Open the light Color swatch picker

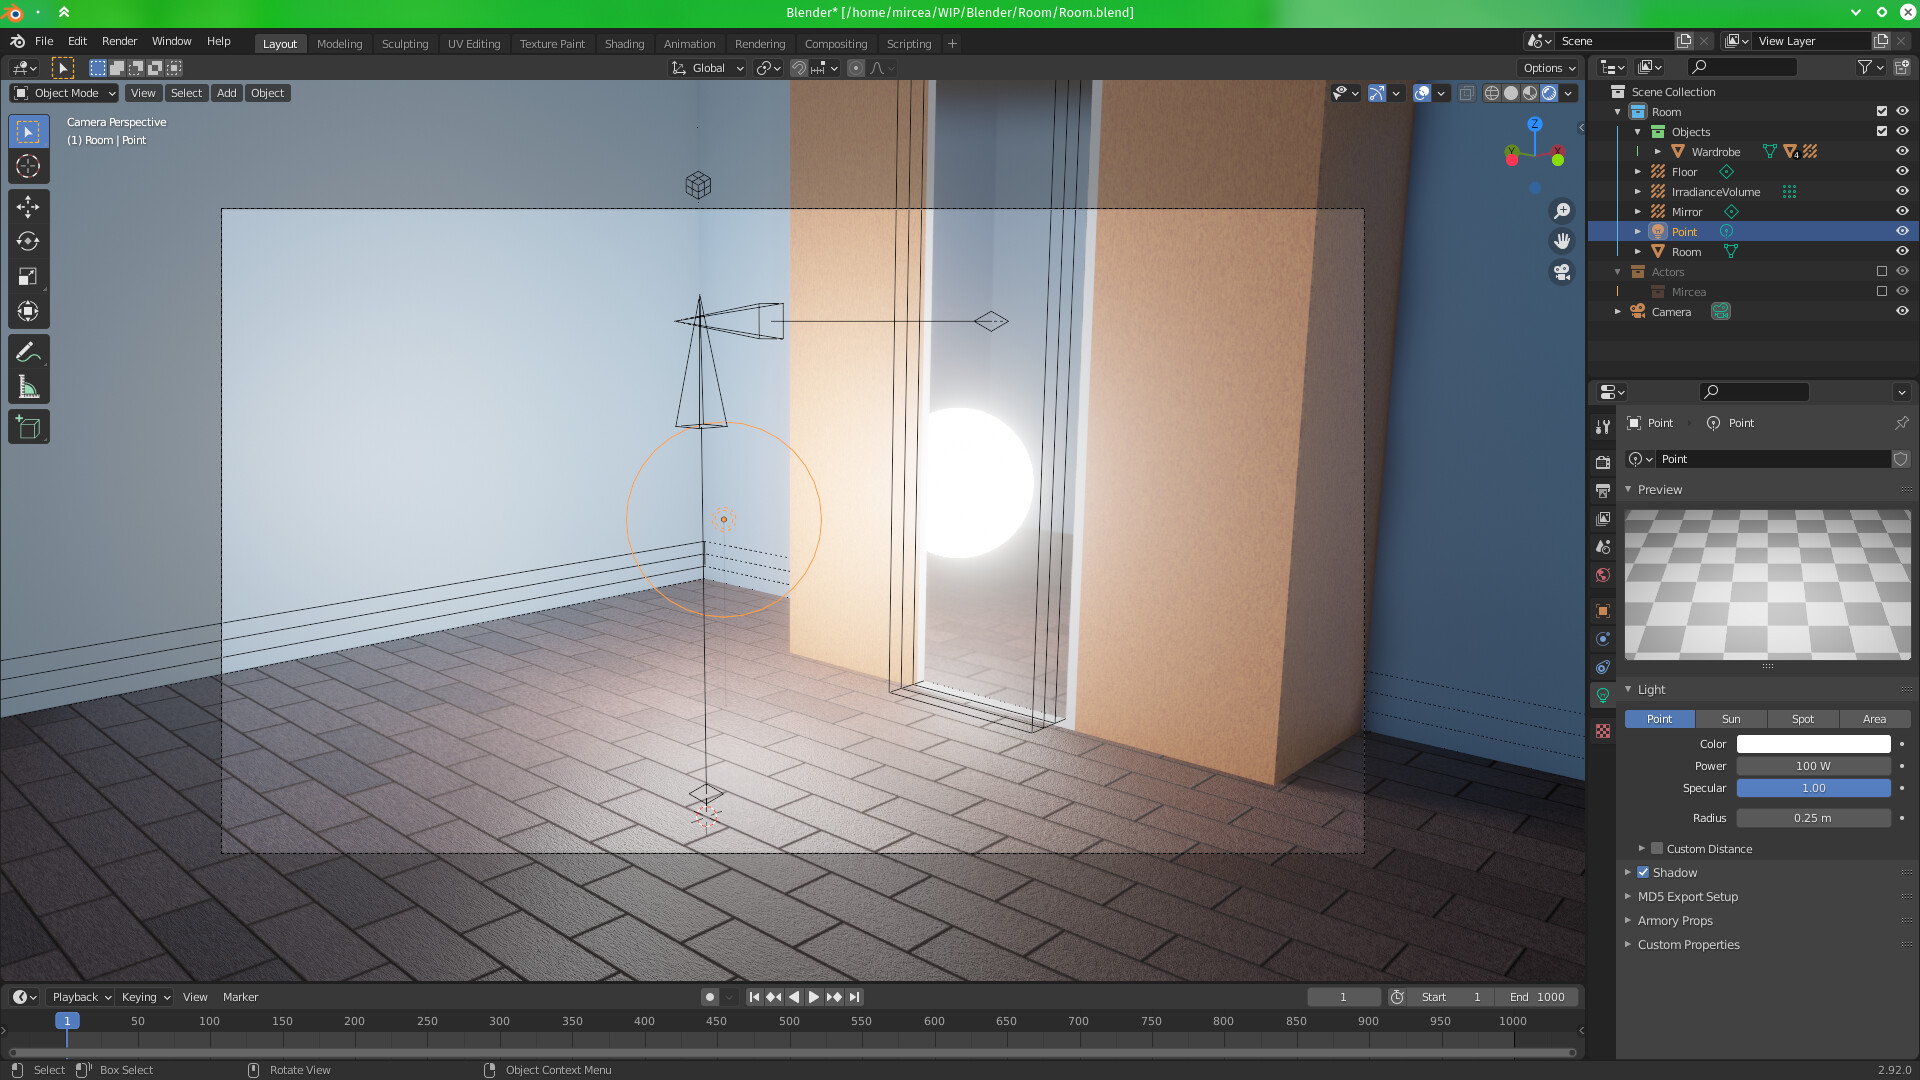[x=1814, y=744]
